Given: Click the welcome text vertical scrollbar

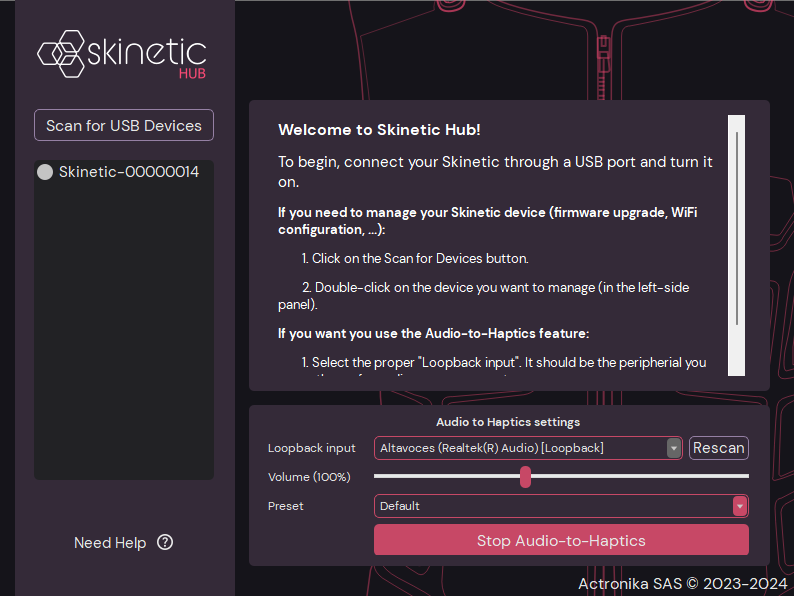Looking at the screenshot, I should (736, 246).
